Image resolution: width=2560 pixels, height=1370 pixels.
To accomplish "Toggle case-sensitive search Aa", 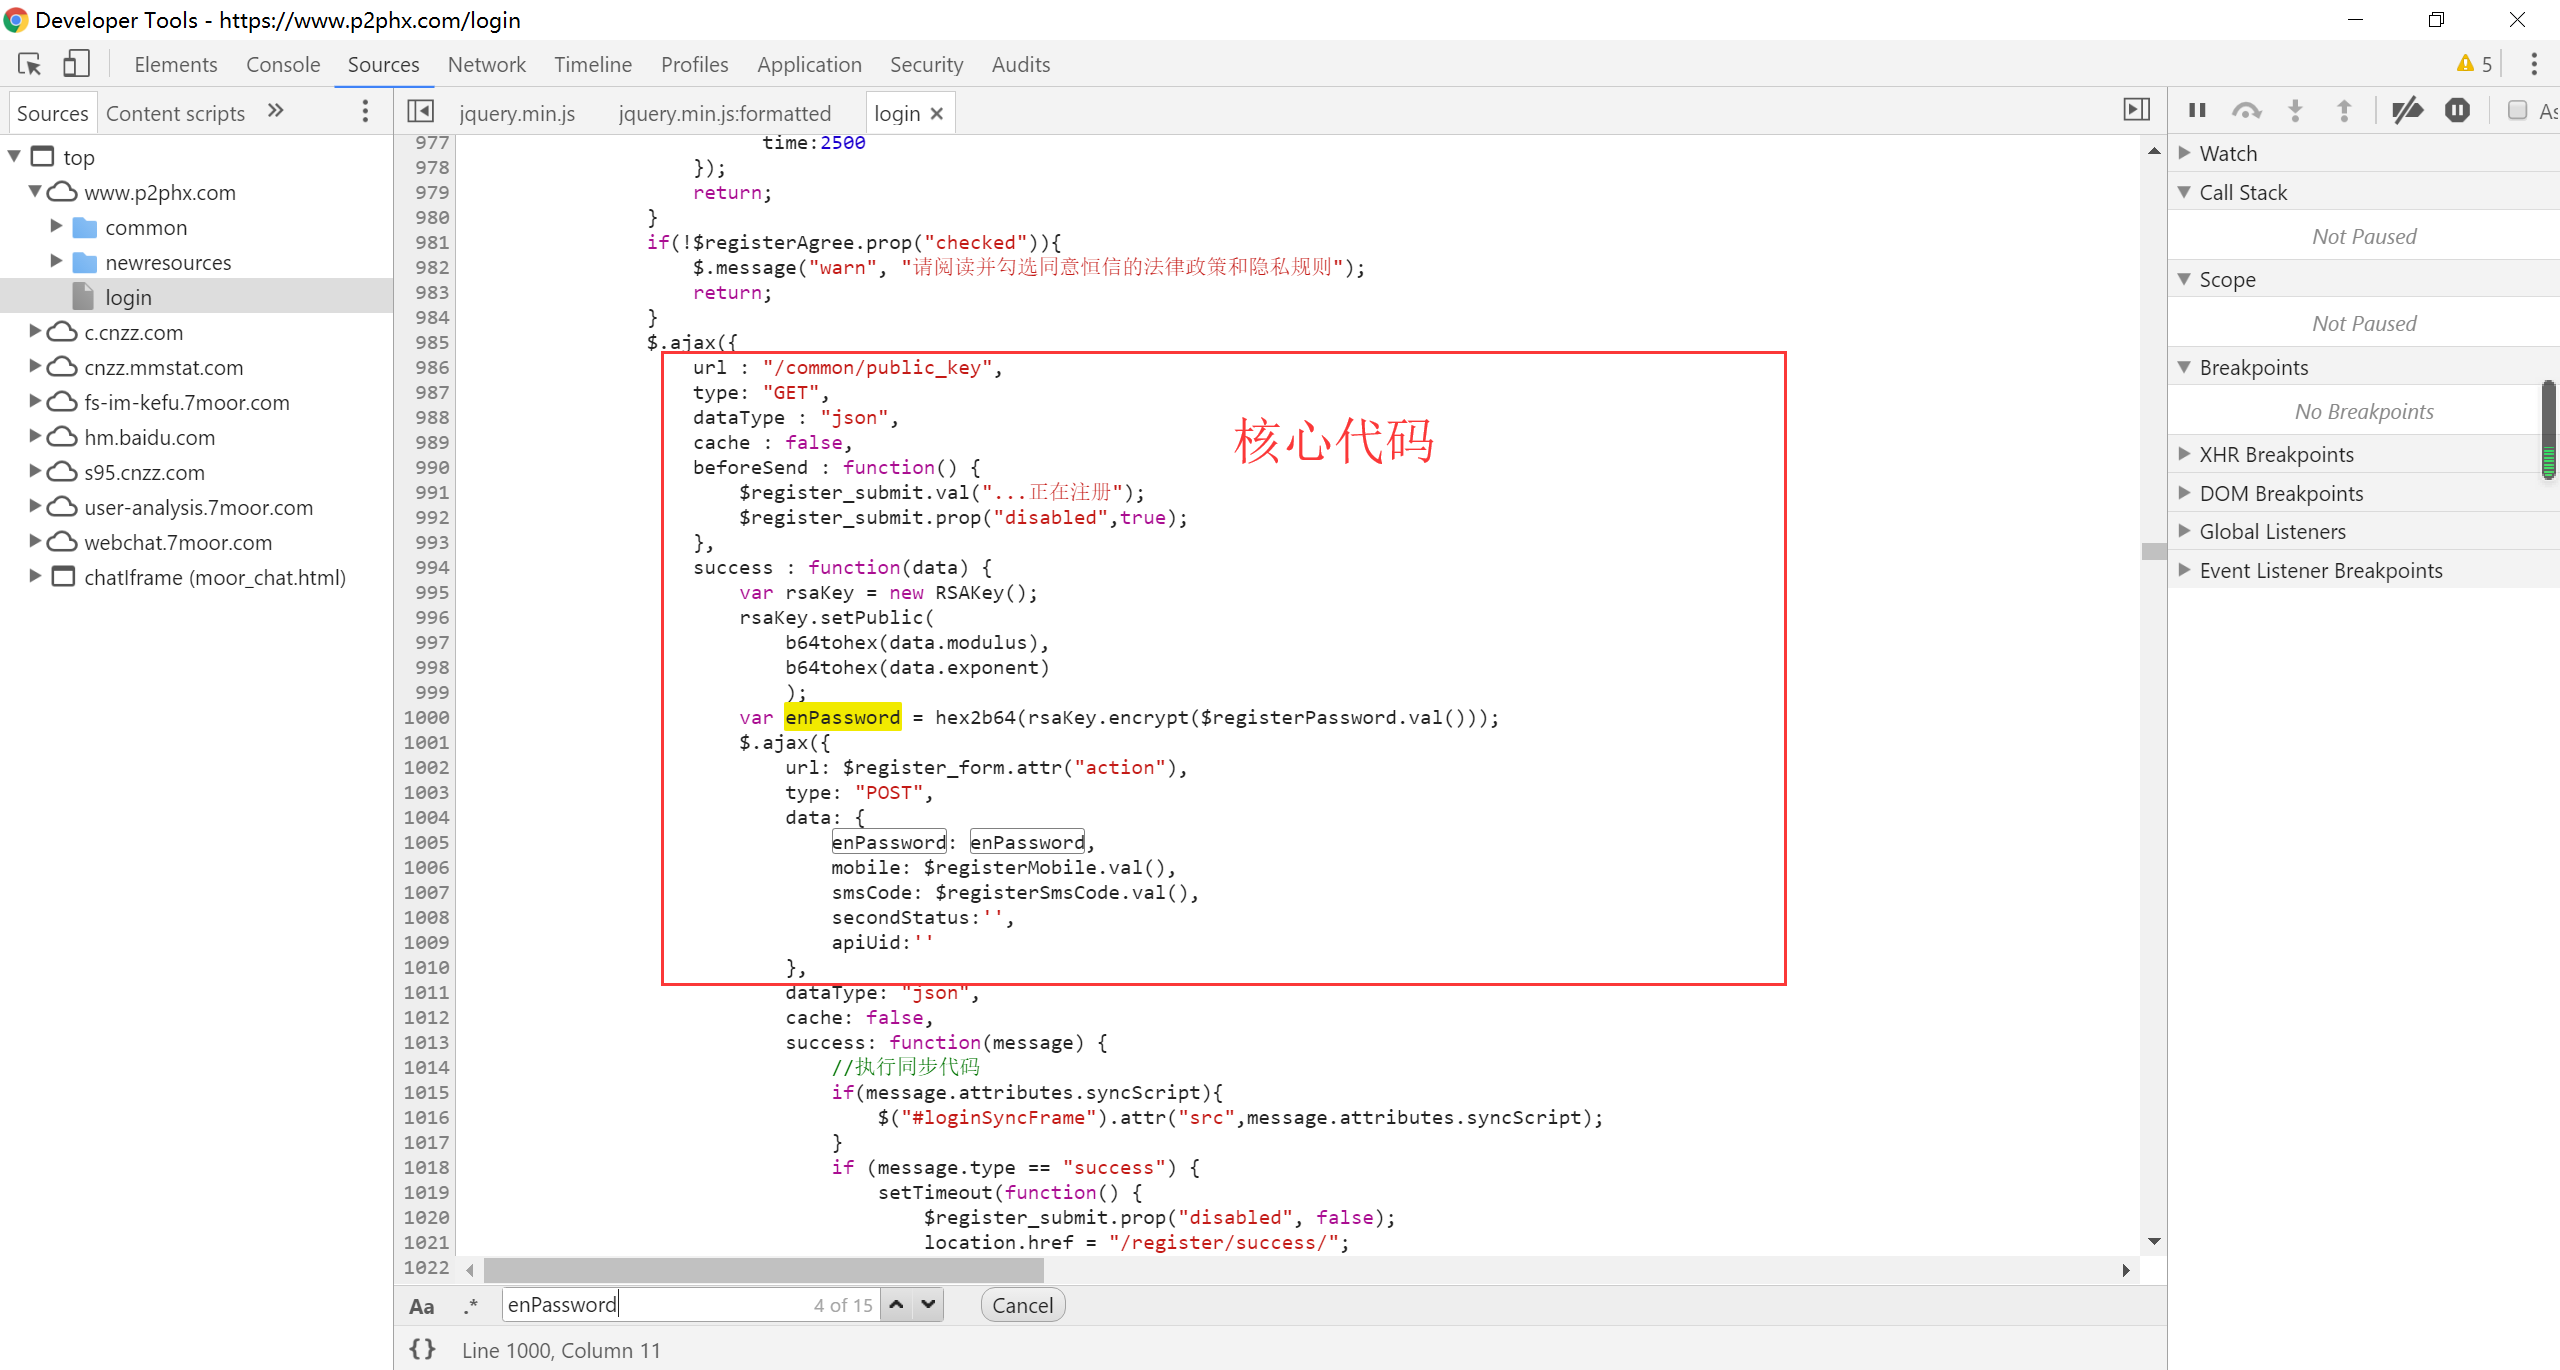I will coord(421,1306).
